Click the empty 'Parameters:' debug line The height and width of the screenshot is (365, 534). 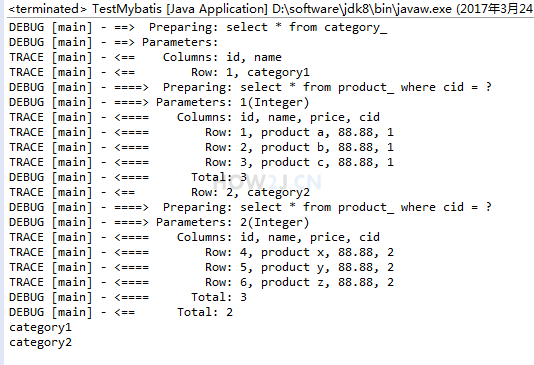(x=113, y=42)
